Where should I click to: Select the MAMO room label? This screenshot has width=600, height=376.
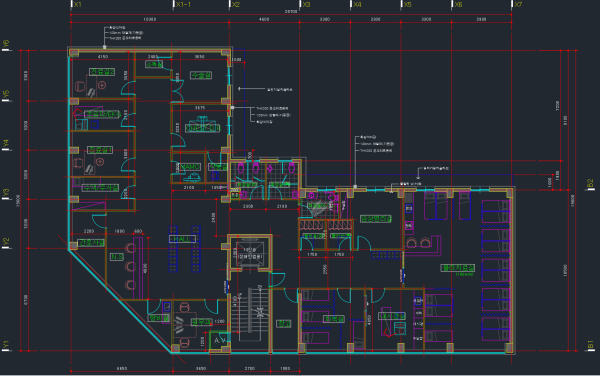190,167
